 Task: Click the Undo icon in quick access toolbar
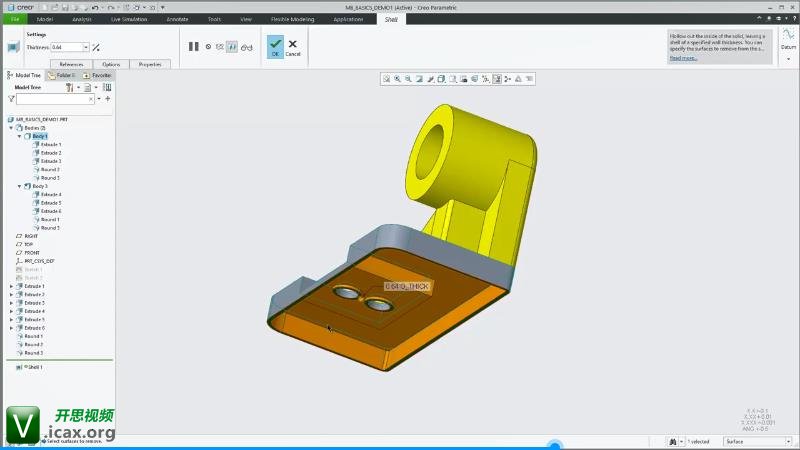point(95,8)
